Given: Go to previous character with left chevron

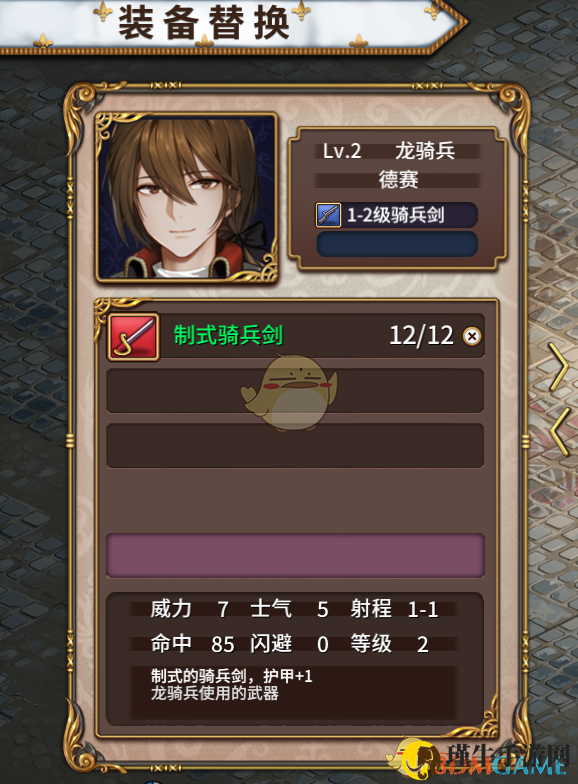Looking at the screenshot, I should click(x=560, y=432).
